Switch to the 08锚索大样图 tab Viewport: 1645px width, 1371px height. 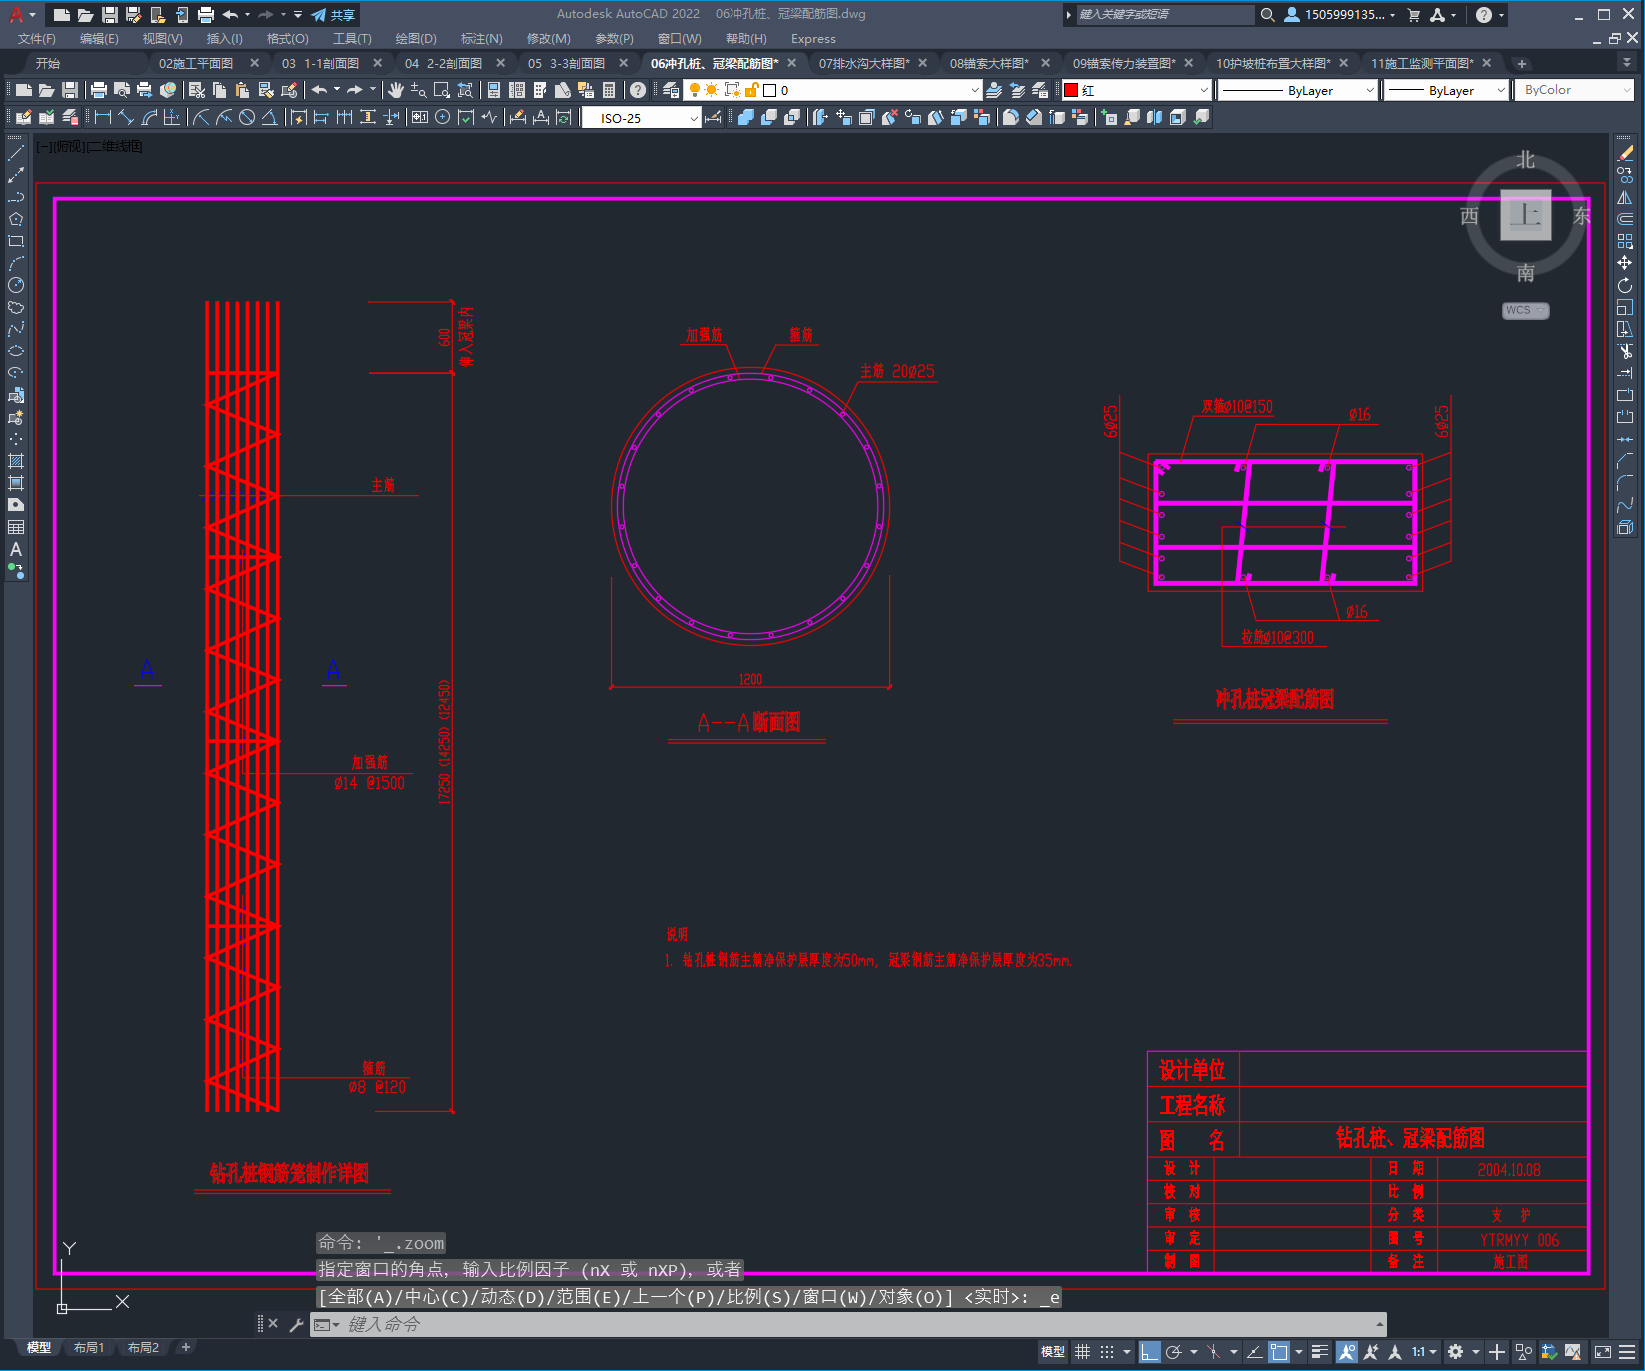point(988,63)
